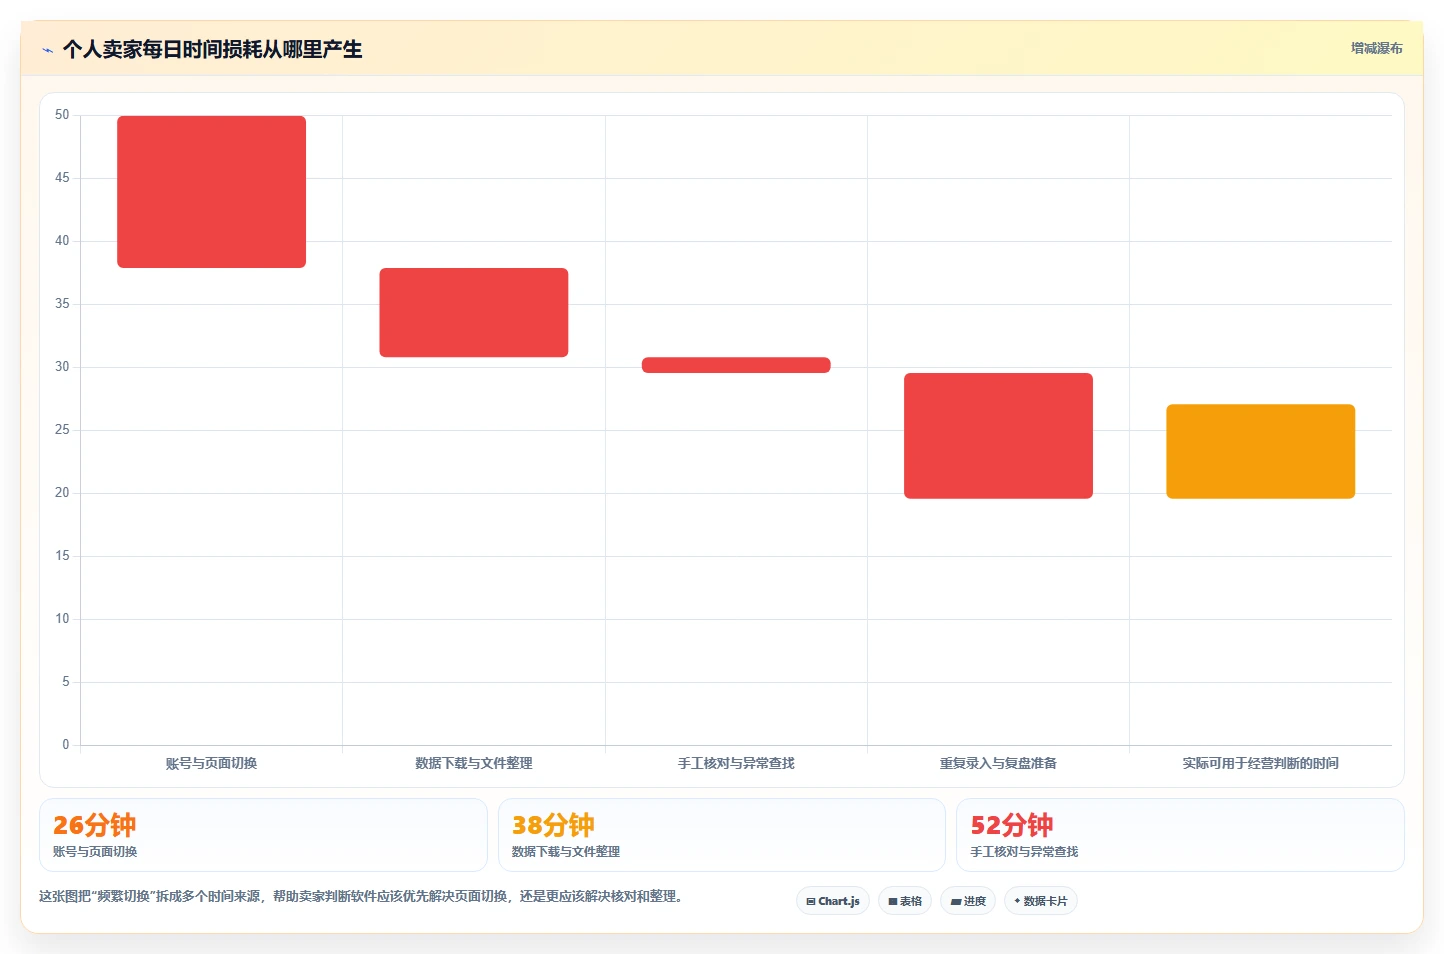This screenshot has width=1444, height=954.
Task: Select the Chart.js chip
Action: point(833,901)
